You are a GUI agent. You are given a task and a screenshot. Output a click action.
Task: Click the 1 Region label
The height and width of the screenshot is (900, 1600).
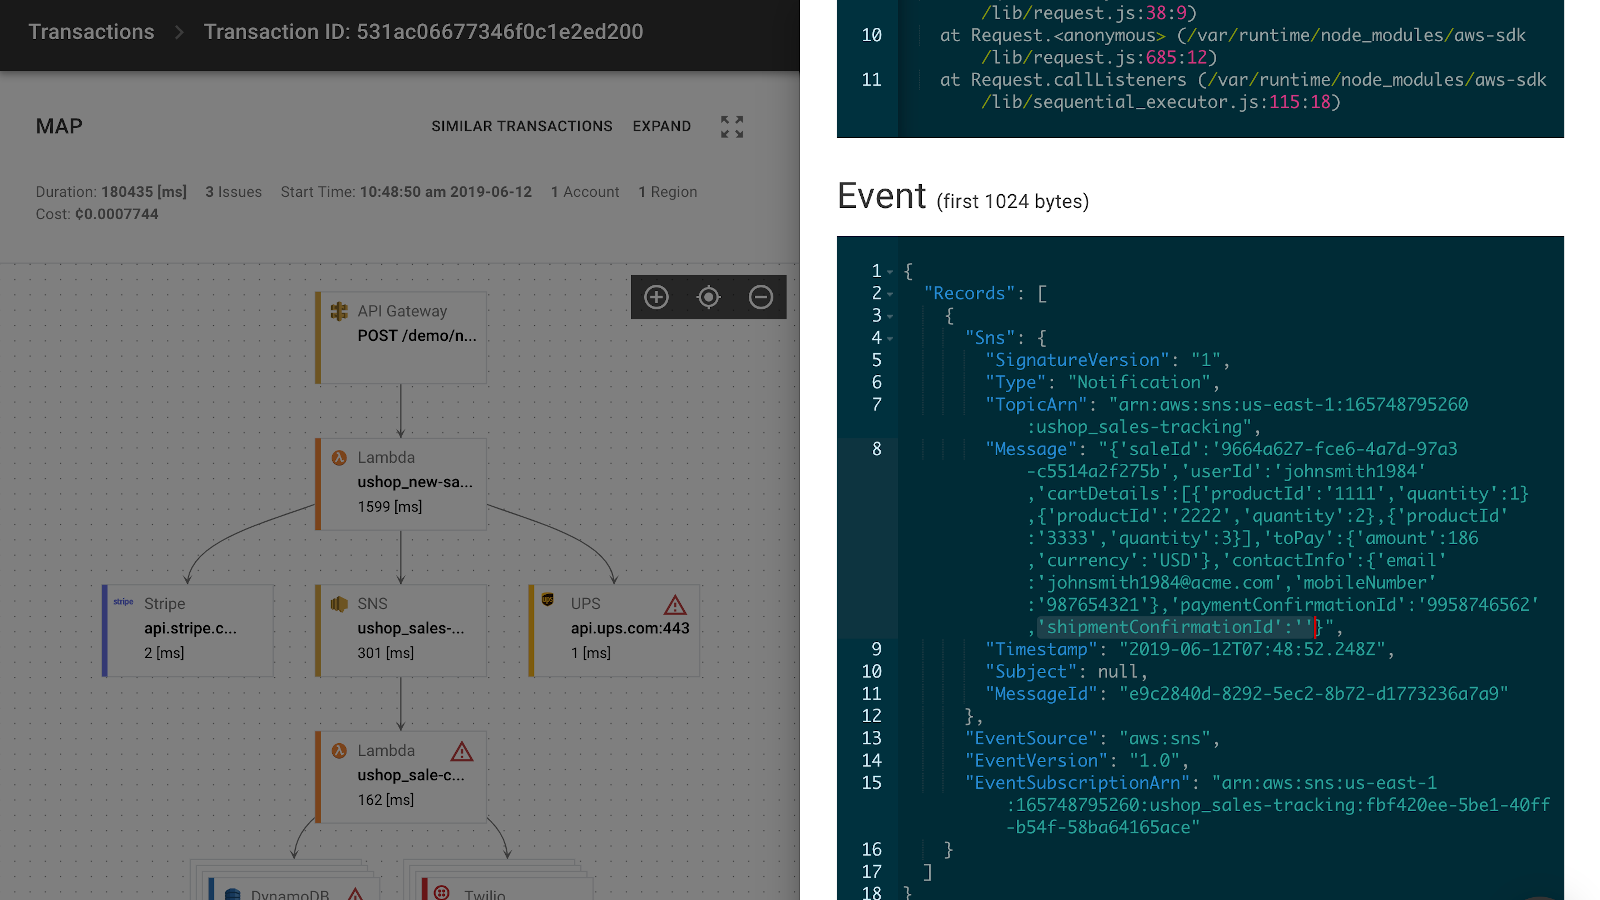[668, 192]
